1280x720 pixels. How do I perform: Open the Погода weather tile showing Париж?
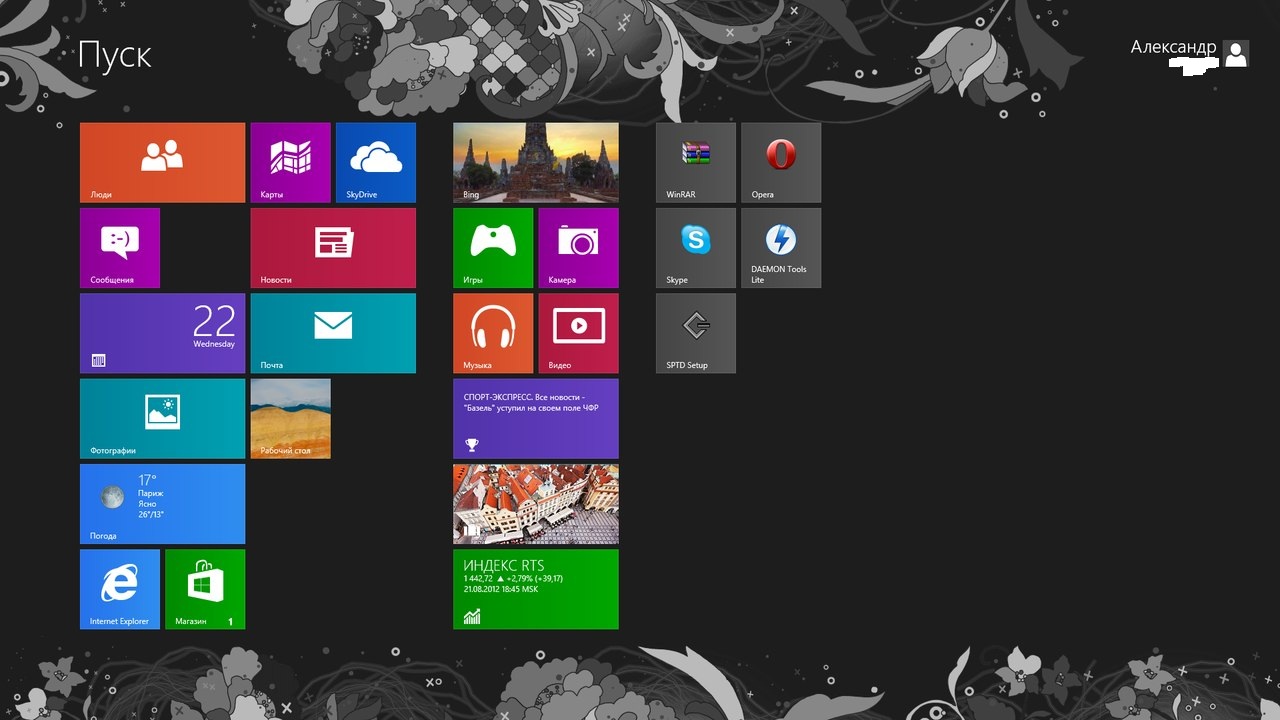162,503
